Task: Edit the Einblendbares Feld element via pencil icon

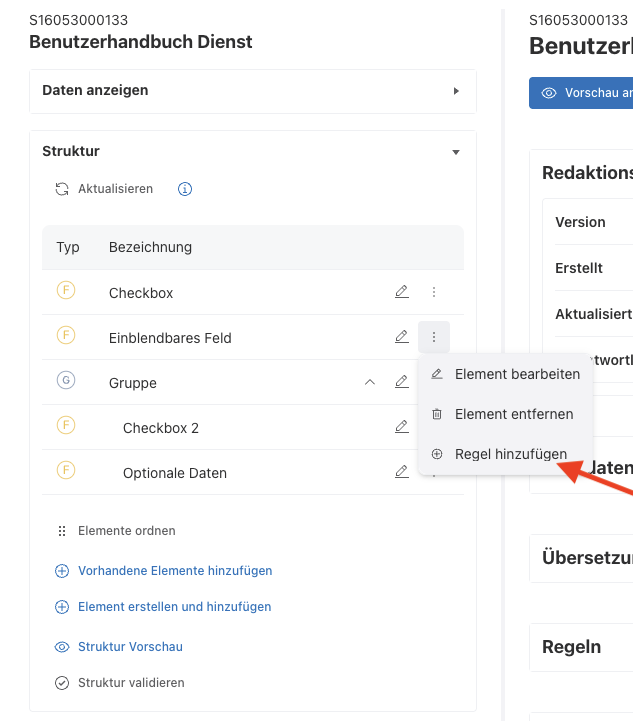Action: click(401, 337)
